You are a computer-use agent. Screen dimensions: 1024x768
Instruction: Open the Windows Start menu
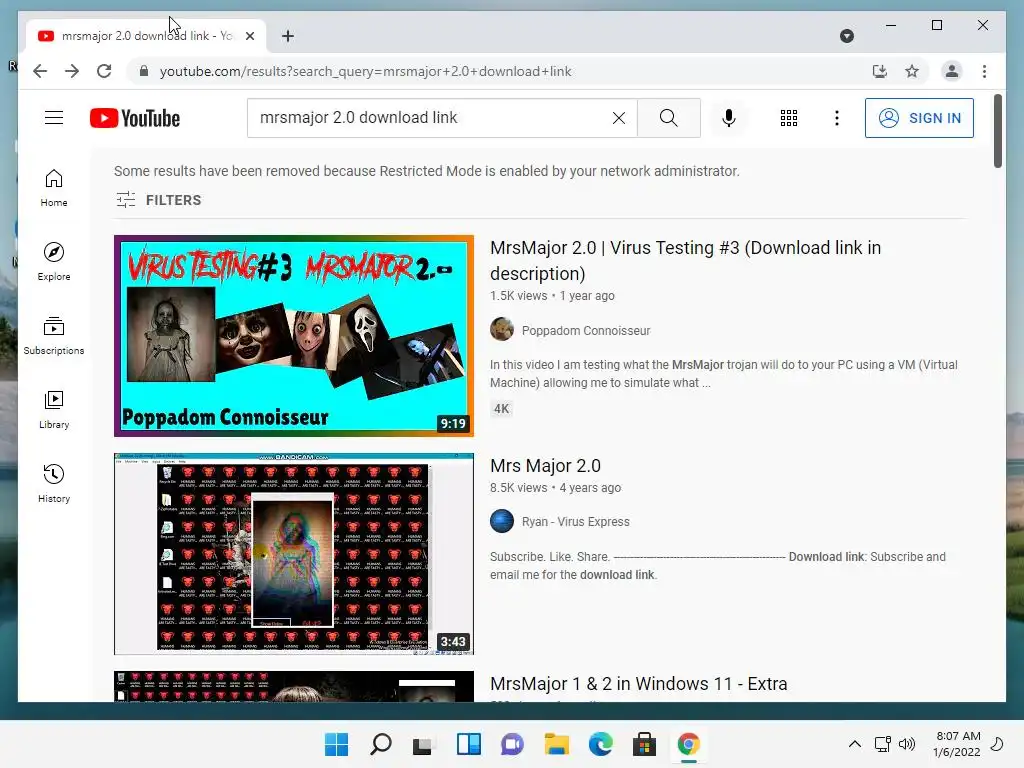point(336,744)
